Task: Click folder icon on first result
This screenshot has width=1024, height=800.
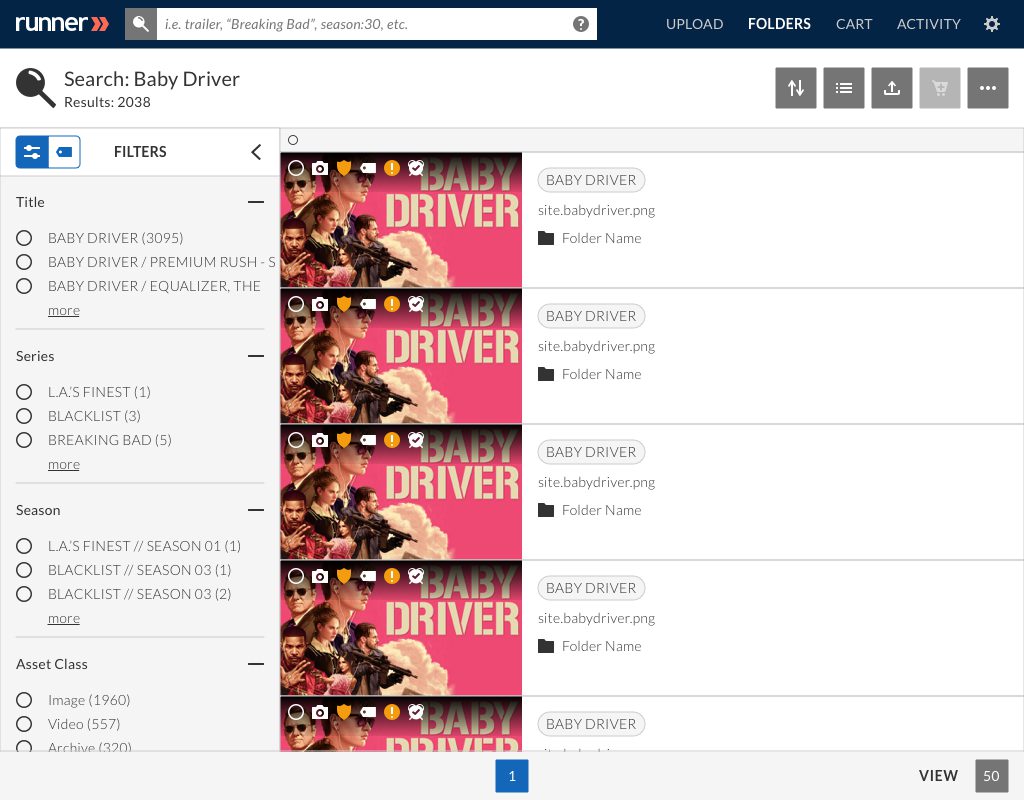Action: click(546, 238)
